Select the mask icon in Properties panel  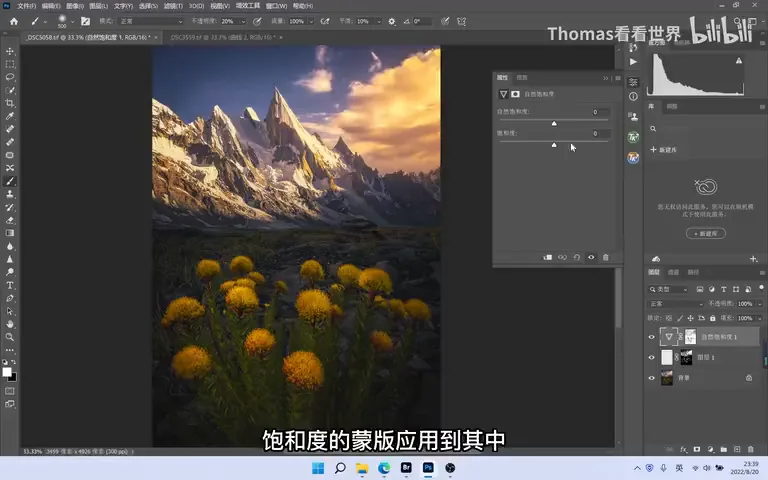tap(515, 94)
